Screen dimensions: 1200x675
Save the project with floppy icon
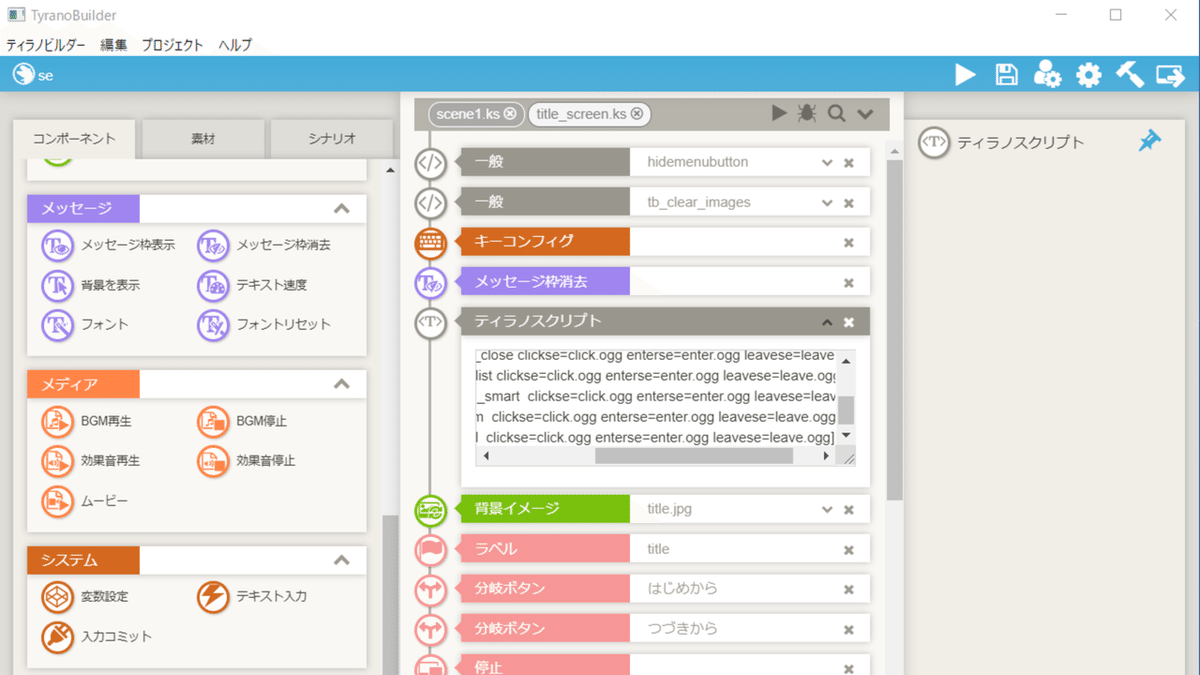[x=1006, y=75]
